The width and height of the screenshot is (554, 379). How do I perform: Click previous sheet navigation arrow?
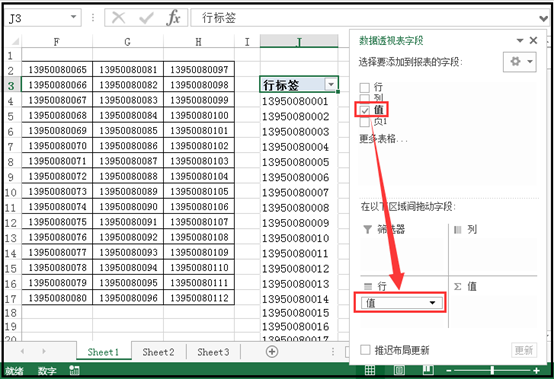(x=23, y=351)
